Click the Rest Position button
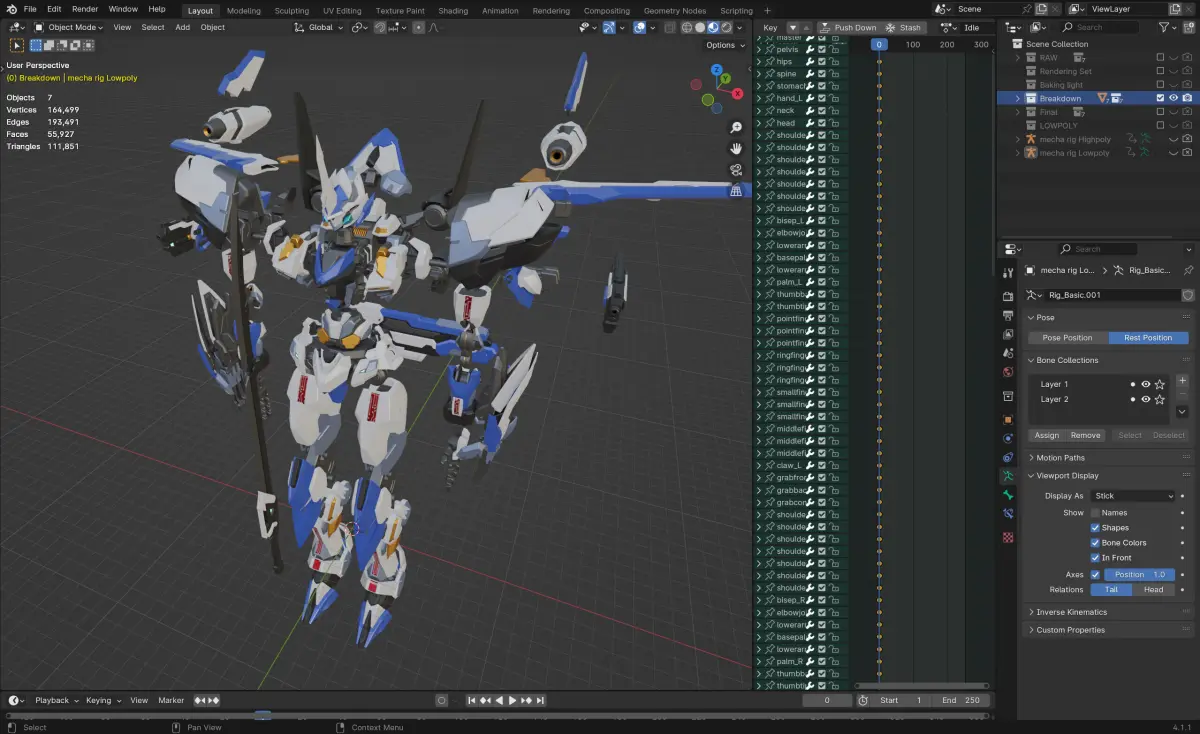 pyautogui.click(x=1148, y=338)
